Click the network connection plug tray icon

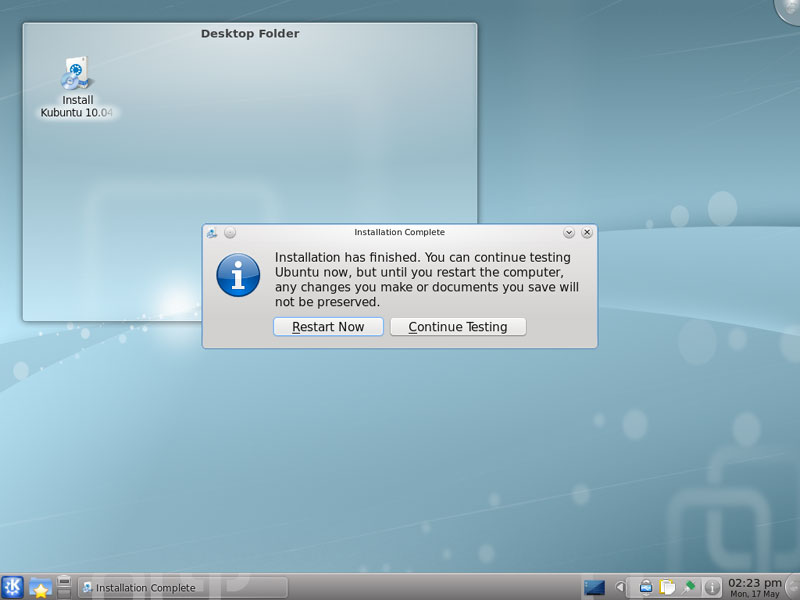(689, 587)
